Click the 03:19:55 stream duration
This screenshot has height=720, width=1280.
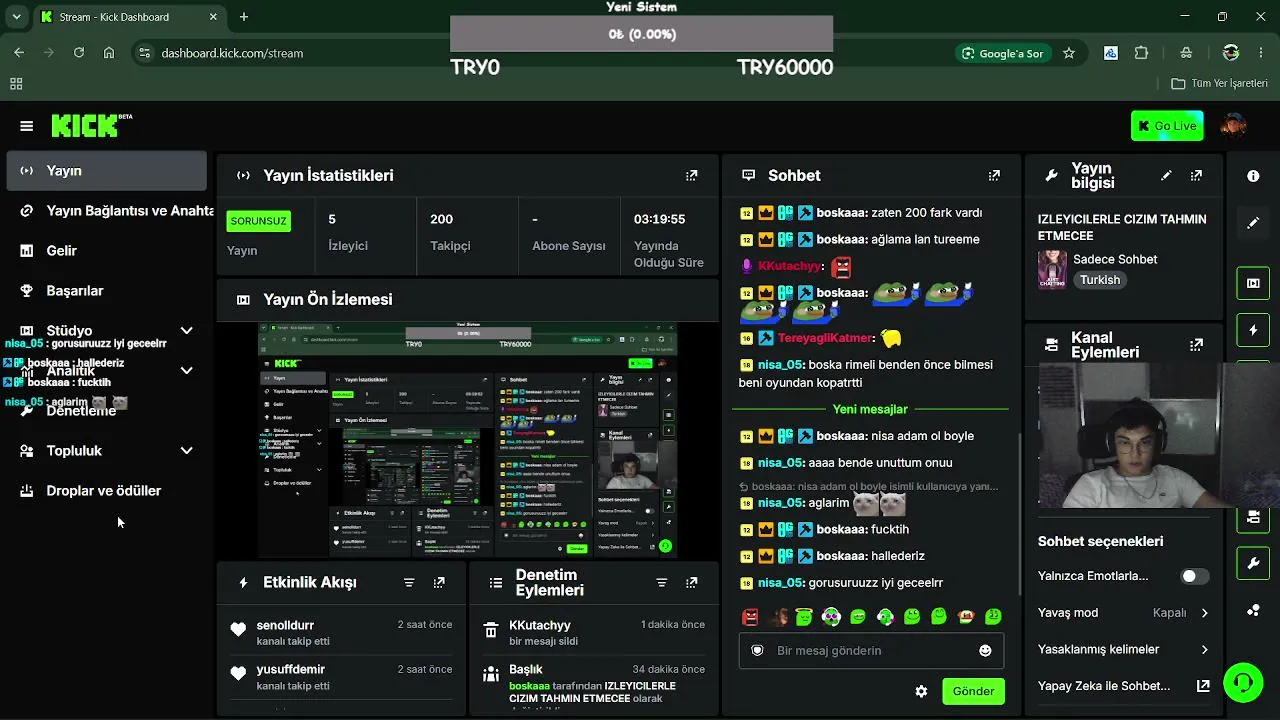(x=660, y=219)
